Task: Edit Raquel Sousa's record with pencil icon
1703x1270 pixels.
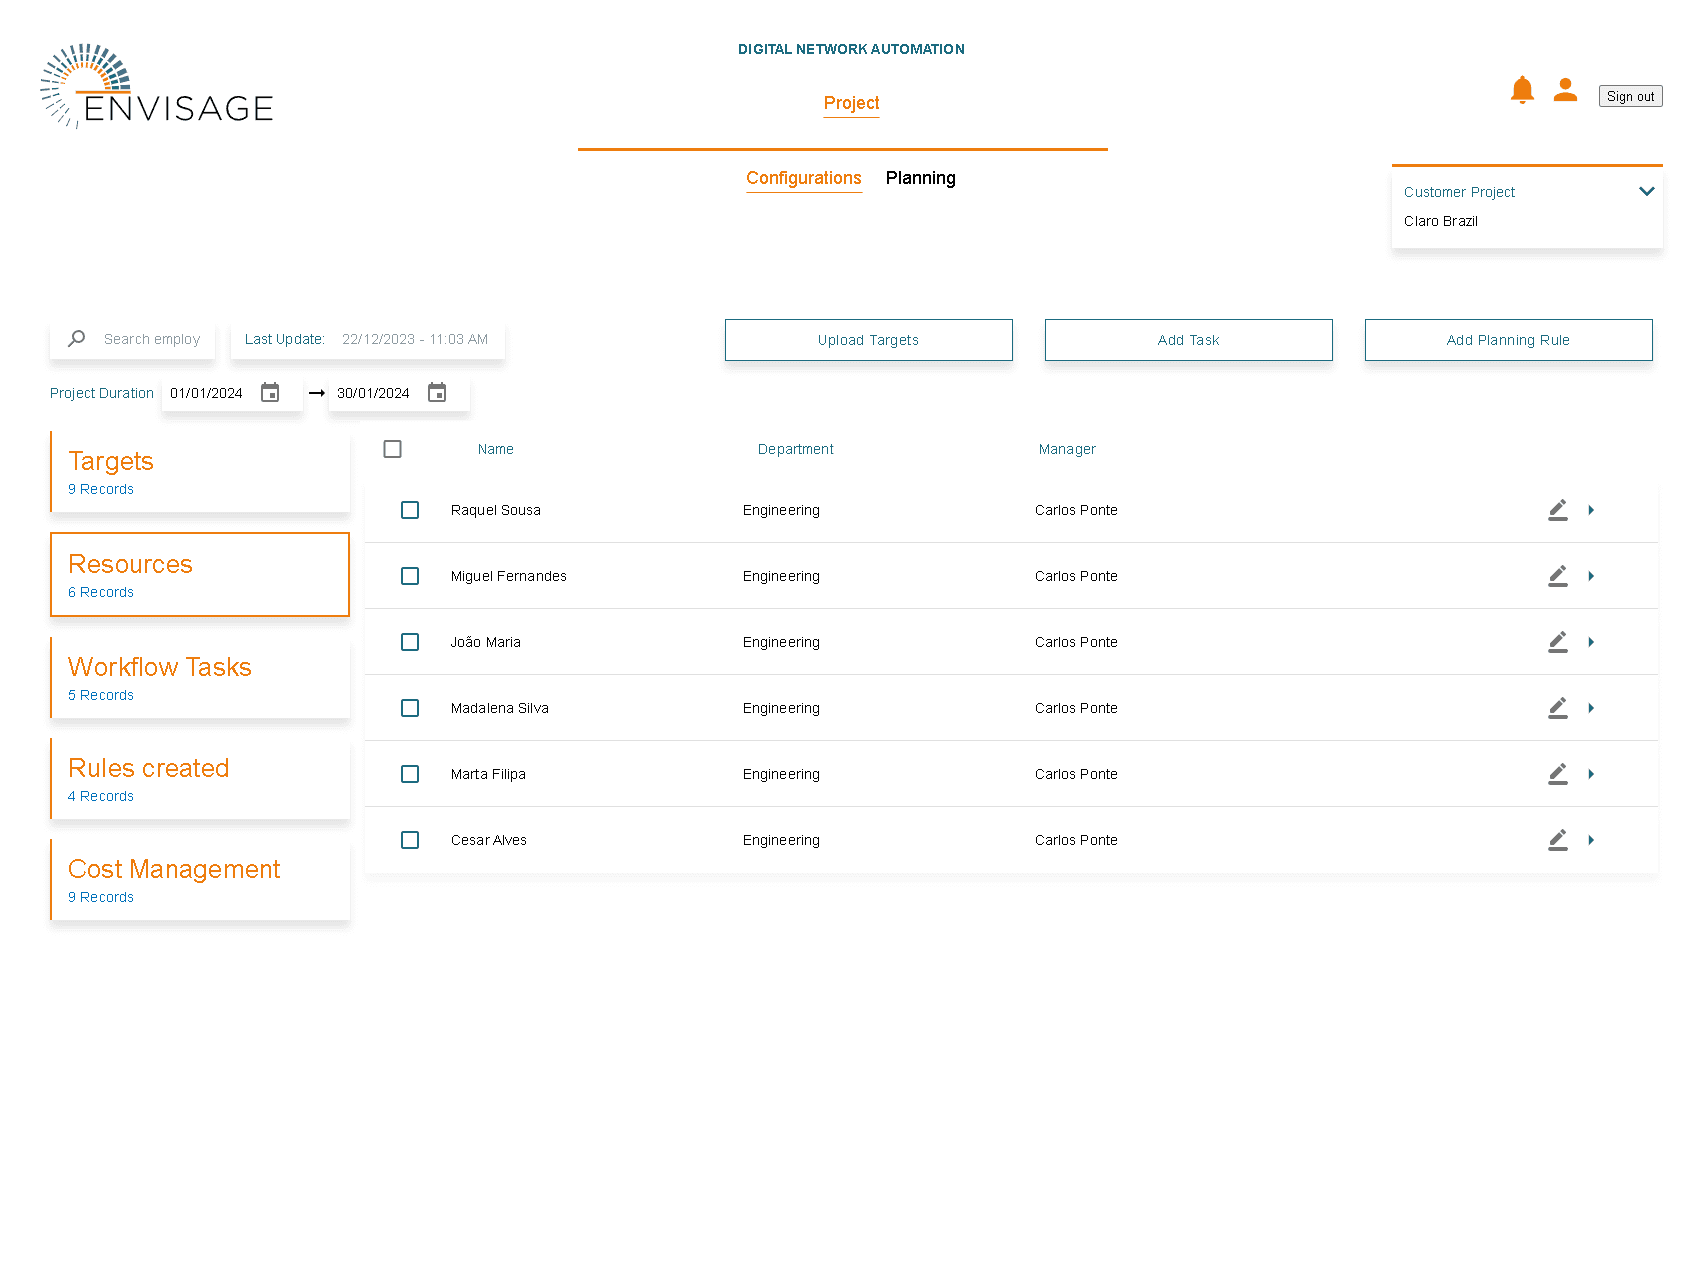Action: (1557, 510)
